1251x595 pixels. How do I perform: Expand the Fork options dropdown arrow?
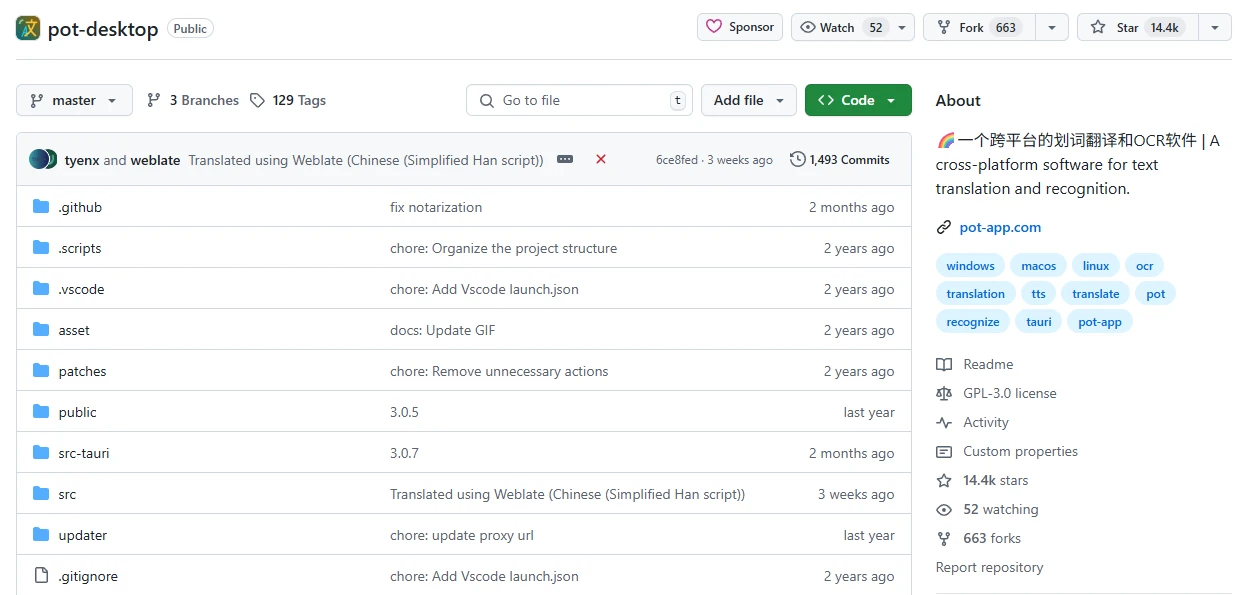click(1052, 27)
